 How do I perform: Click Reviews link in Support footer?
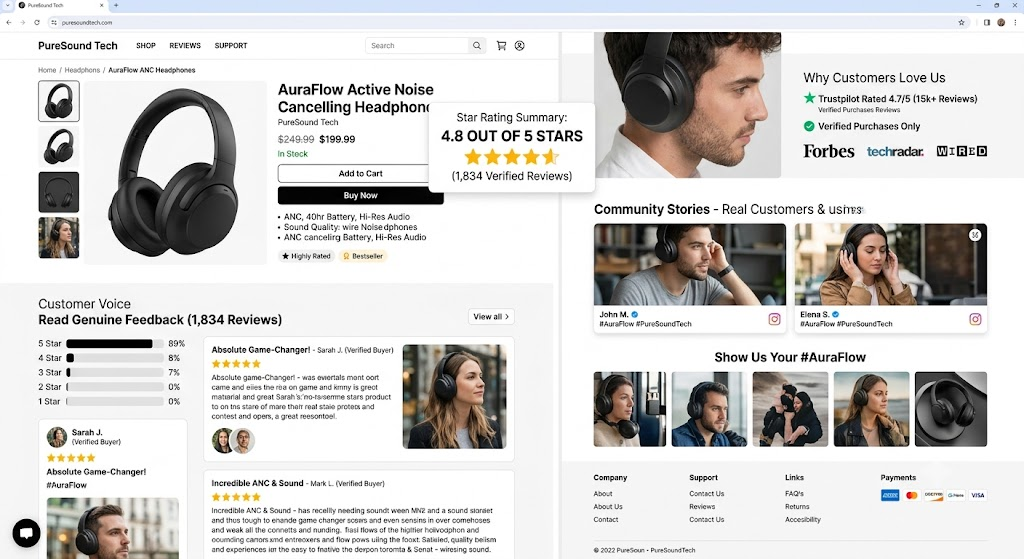[x=702, y=507]
